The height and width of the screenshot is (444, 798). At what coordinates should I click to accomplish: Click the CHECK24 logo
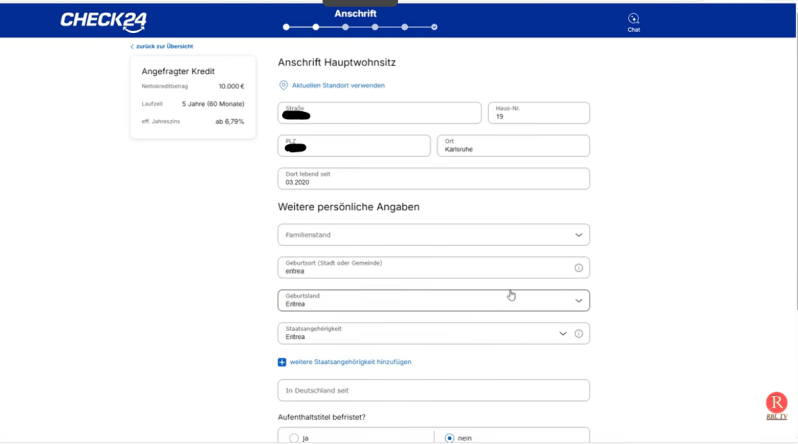click(x=103, y=21)
